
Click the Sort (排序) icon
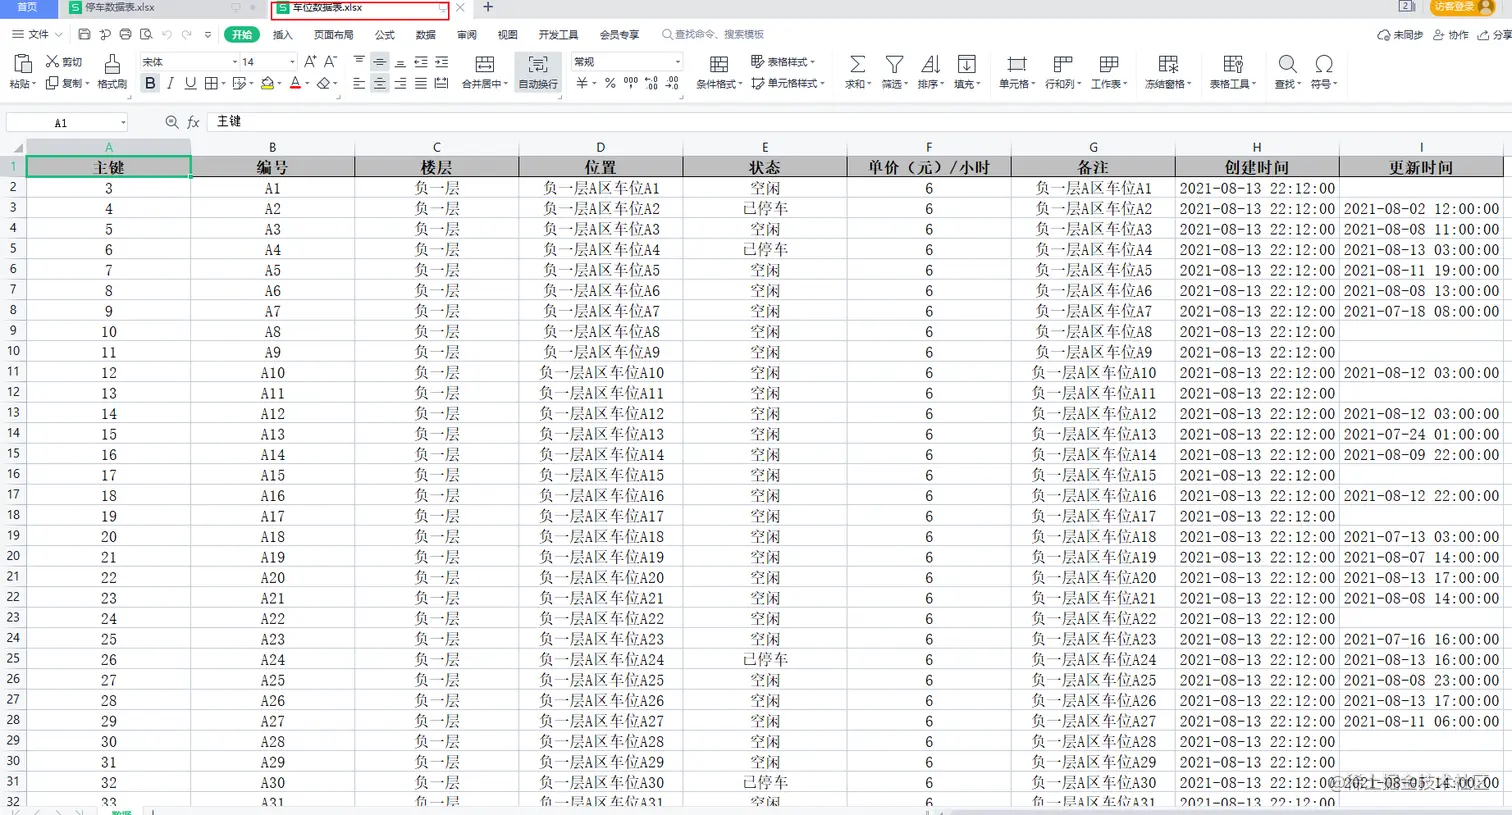(930, 64)
